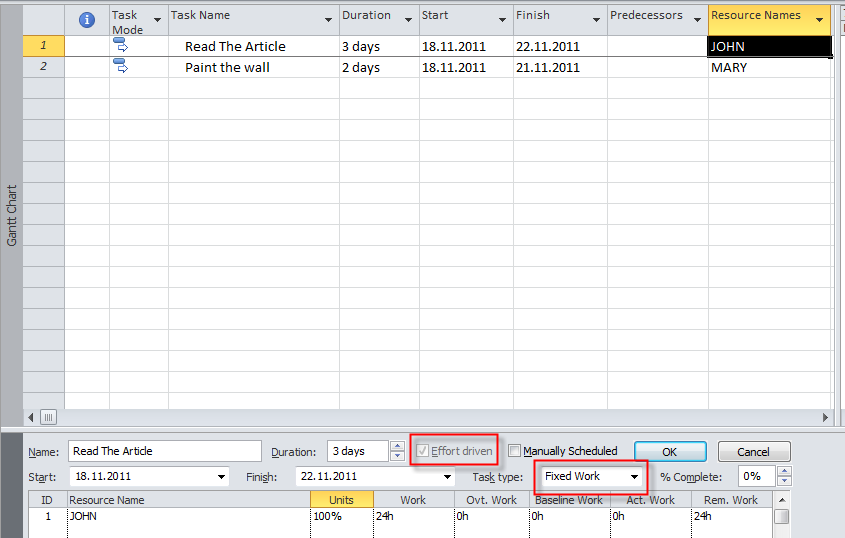The image size is (845, 538).
Task: Click the Name input field
Action: (165, 451)
